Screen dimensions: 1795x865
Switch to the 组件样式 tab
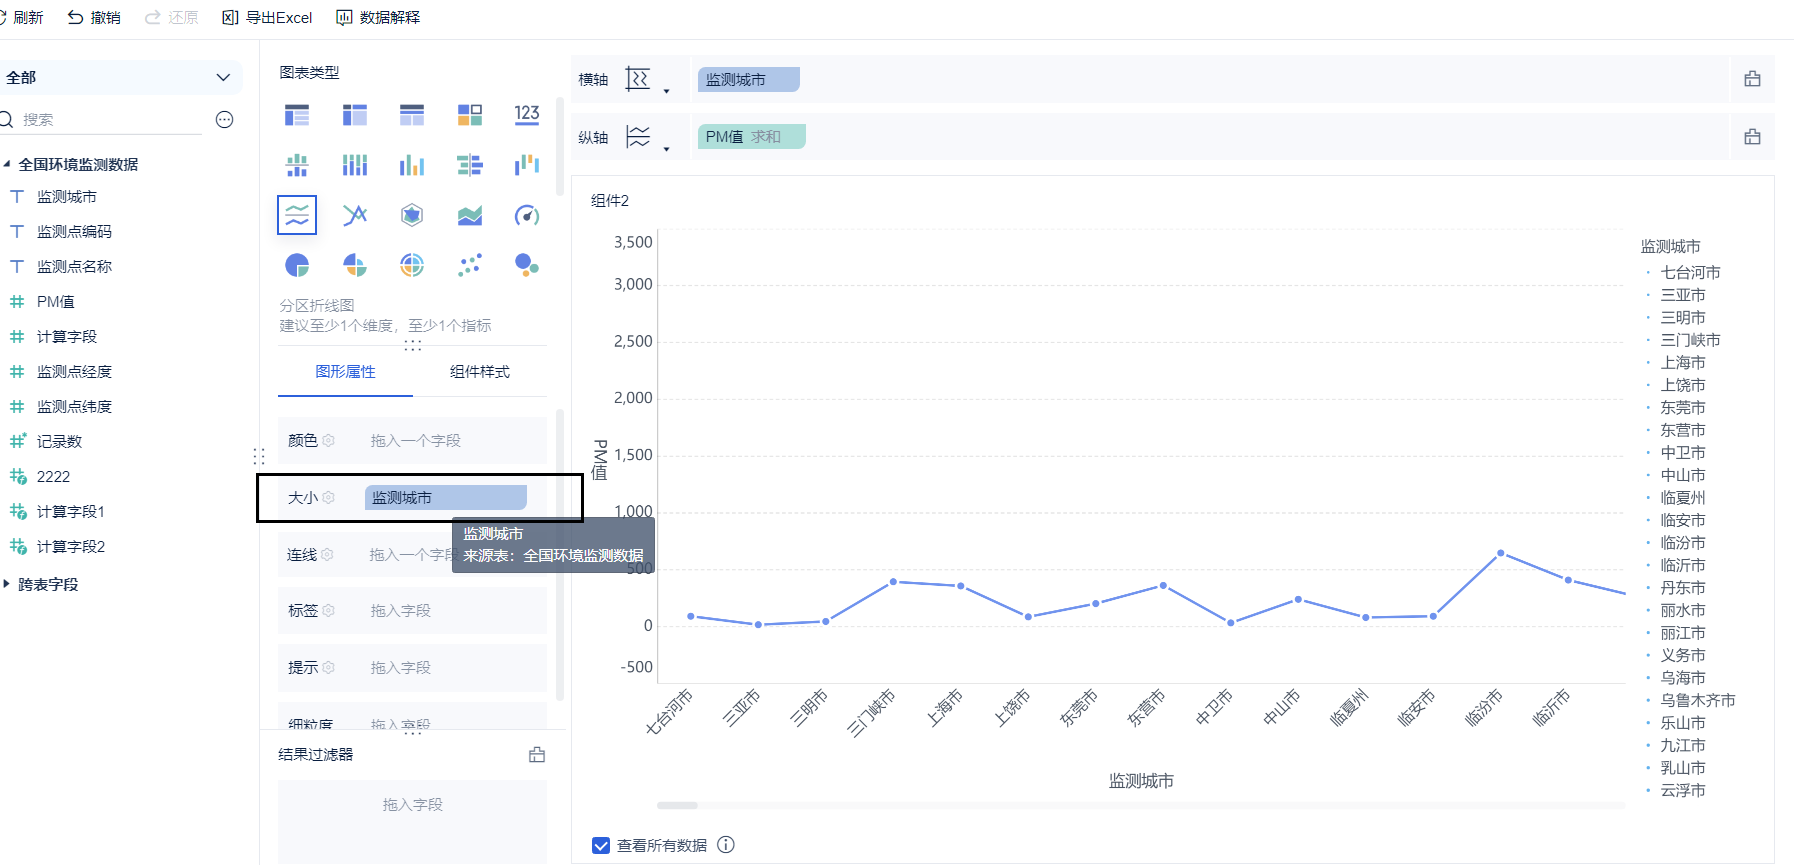[479, 372]
